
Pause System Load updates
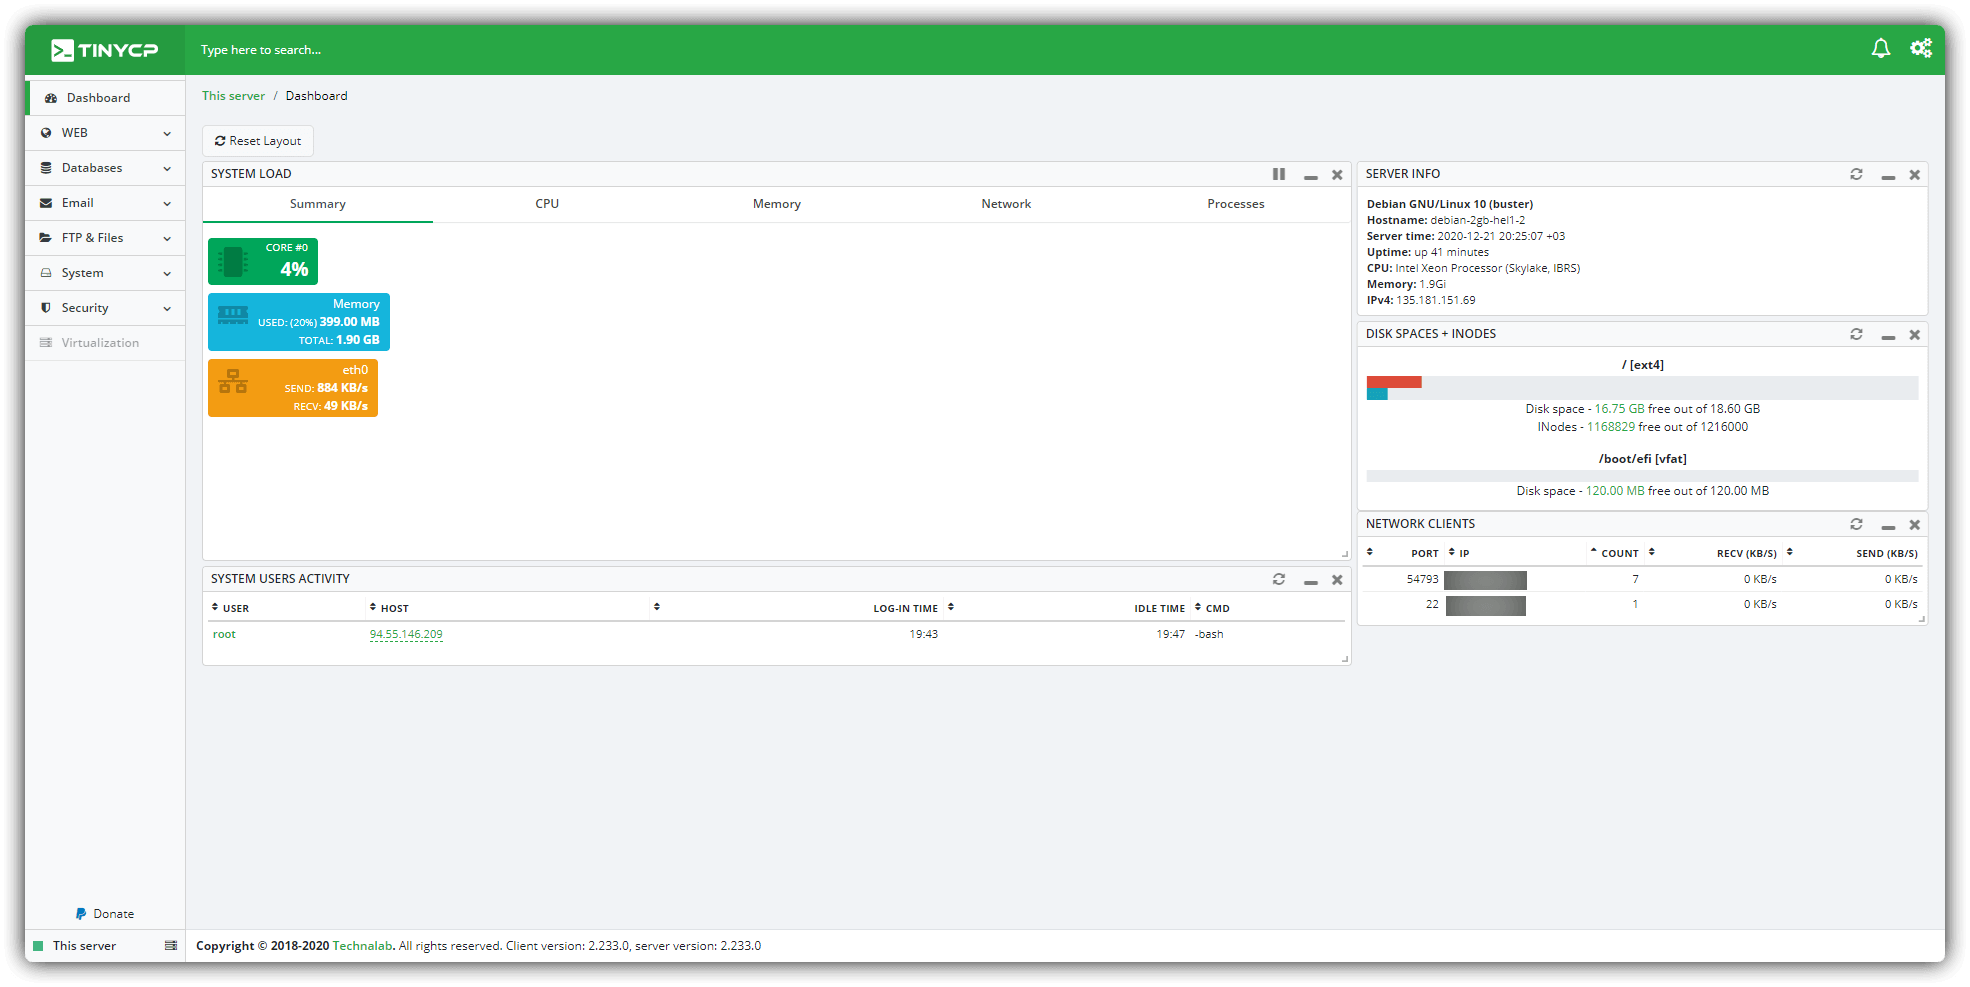point(1279,174)
